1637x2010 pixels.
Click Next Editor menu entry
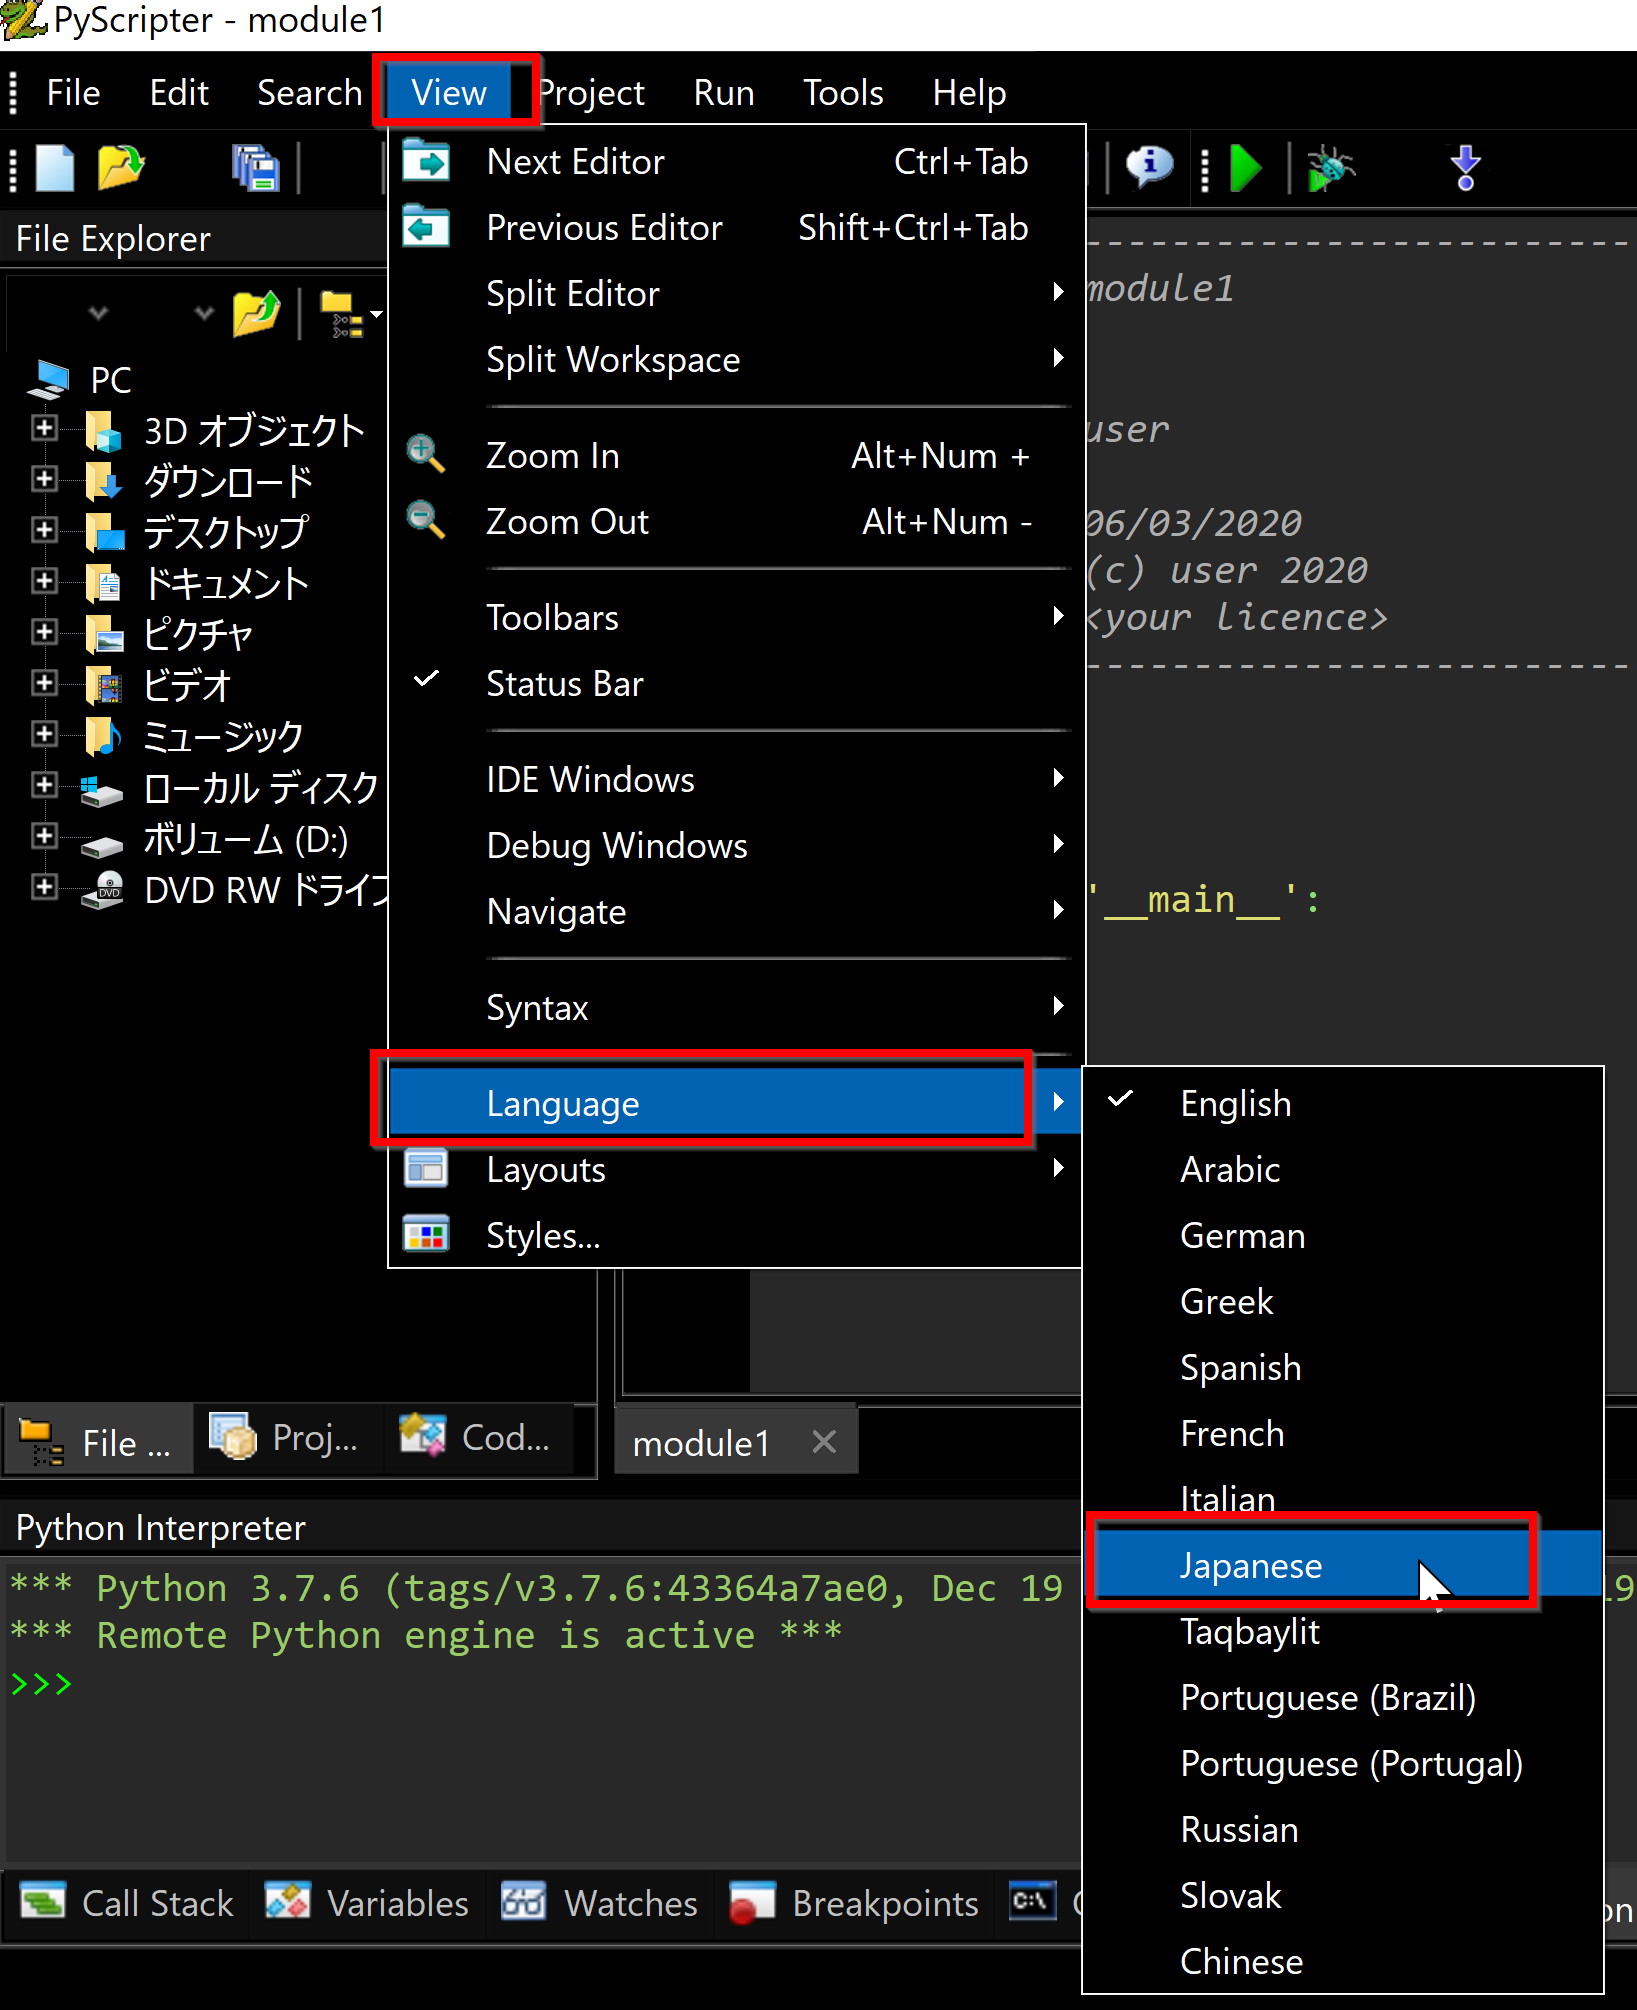click(736, 162)
